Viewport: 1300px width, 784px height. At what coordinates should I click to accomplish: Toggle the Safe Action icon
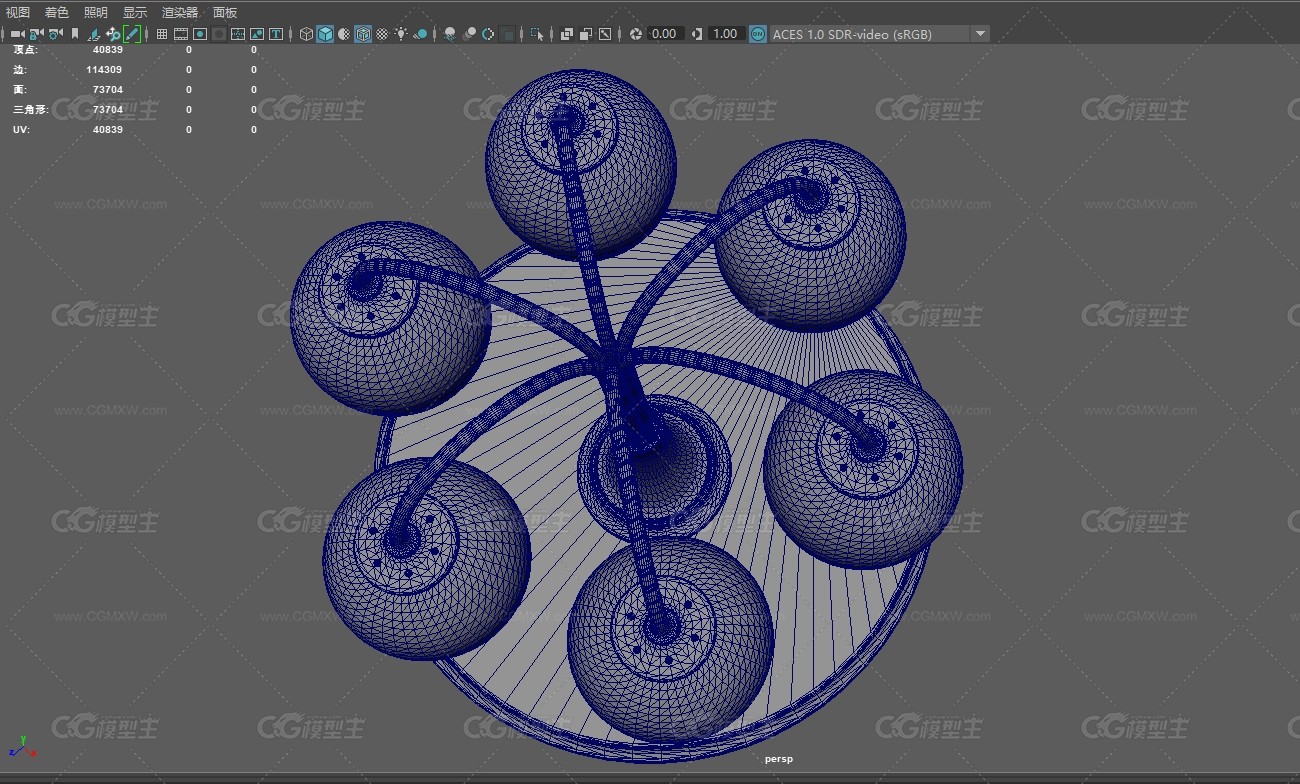(257, 34)
